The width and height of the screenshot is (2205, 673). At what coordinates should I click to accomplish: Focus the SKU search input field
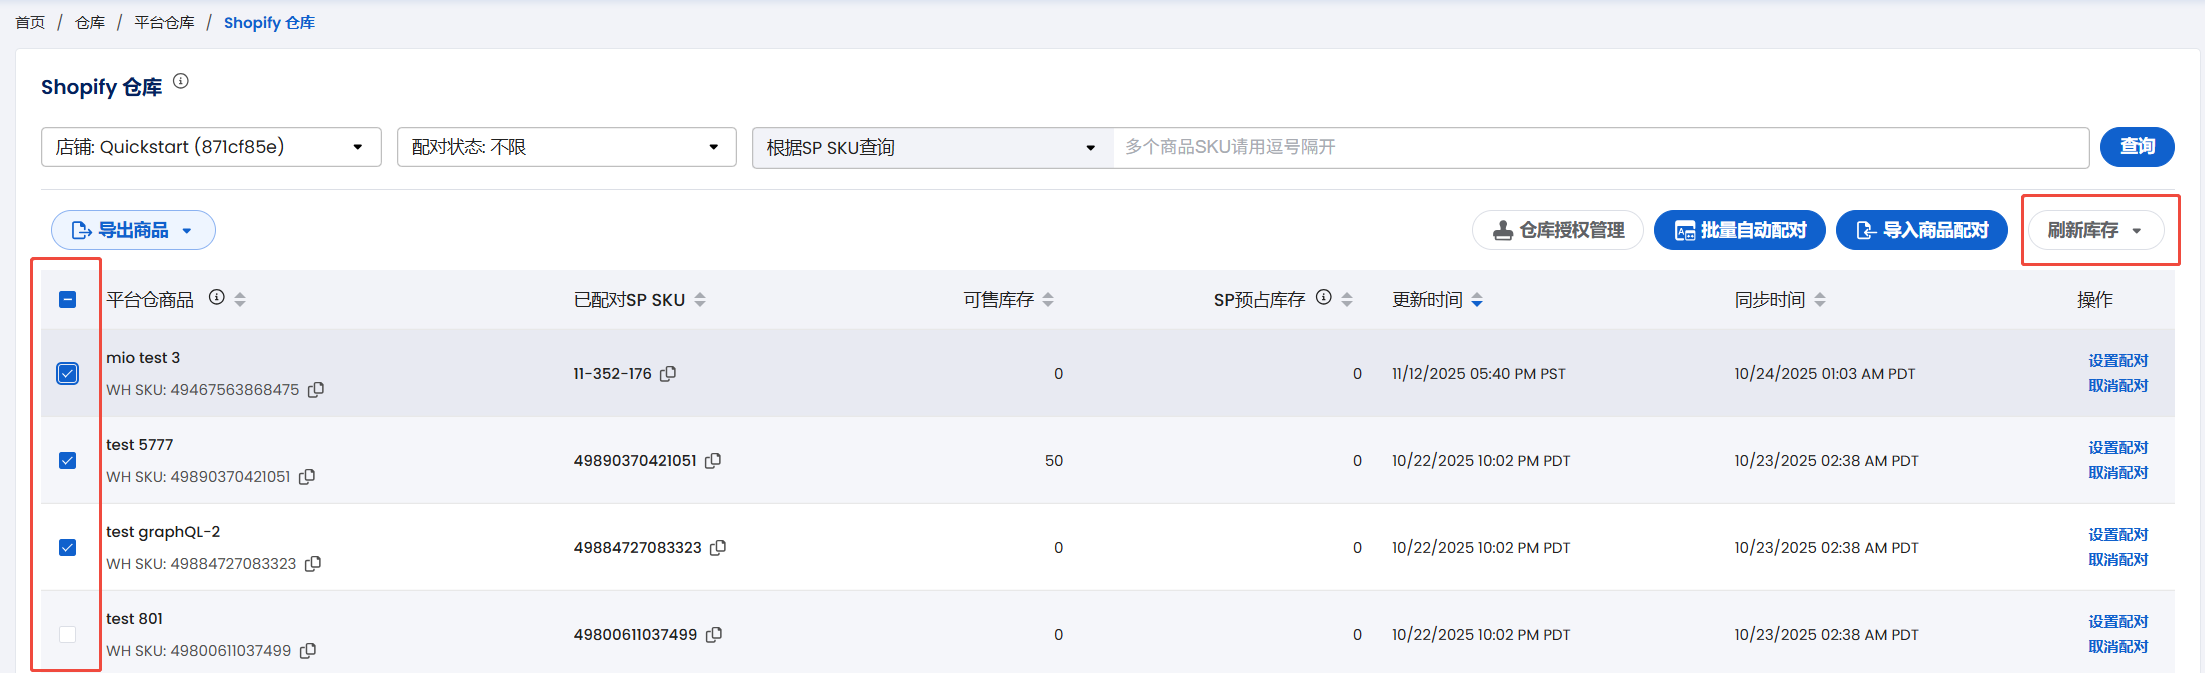1600,147
